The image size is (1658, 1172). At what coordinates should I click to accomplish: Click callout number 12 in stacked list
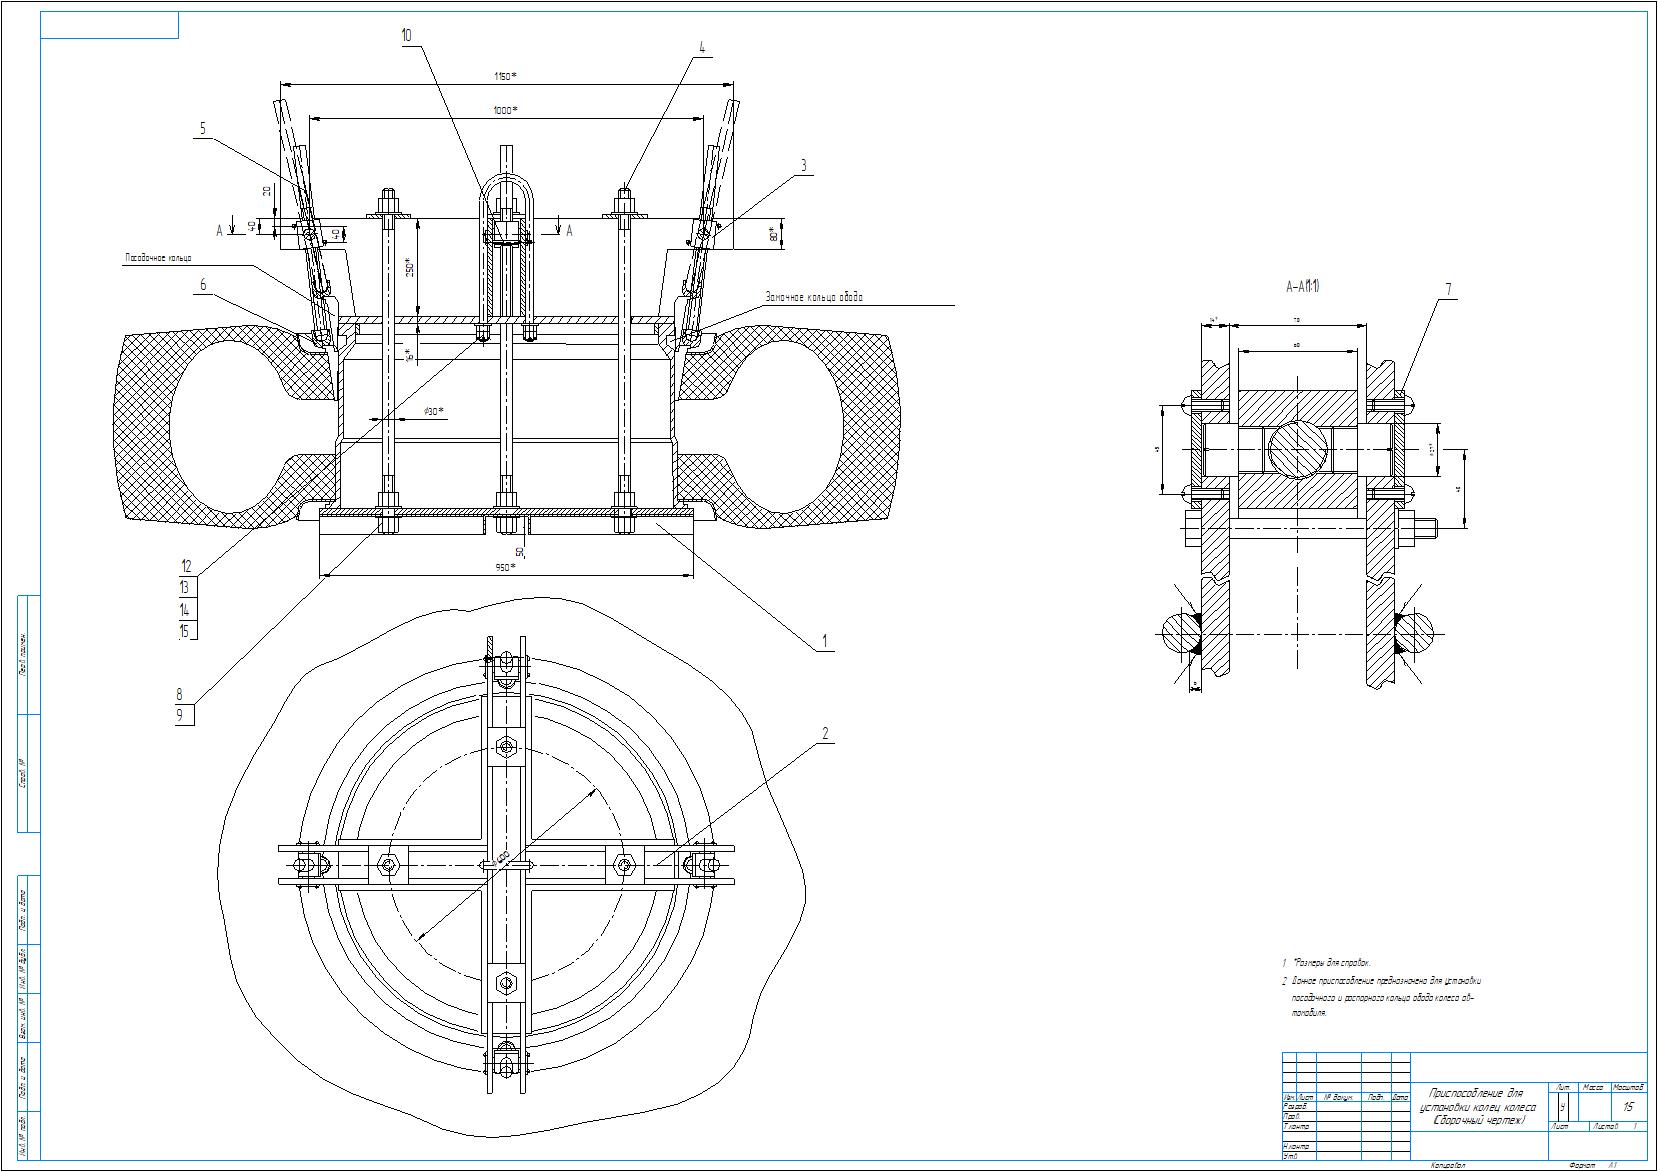pyautogui.click(x=186, y=566)
